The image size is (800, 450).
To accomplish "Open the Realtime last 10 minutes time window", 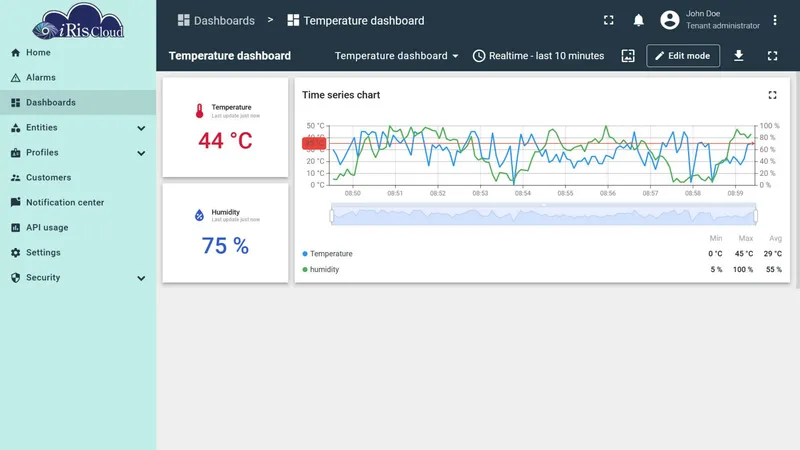I will (538, 56).
